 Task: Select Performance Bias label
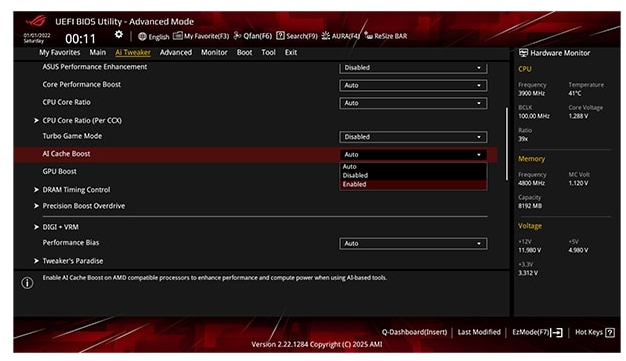click(x=71, y=243)
